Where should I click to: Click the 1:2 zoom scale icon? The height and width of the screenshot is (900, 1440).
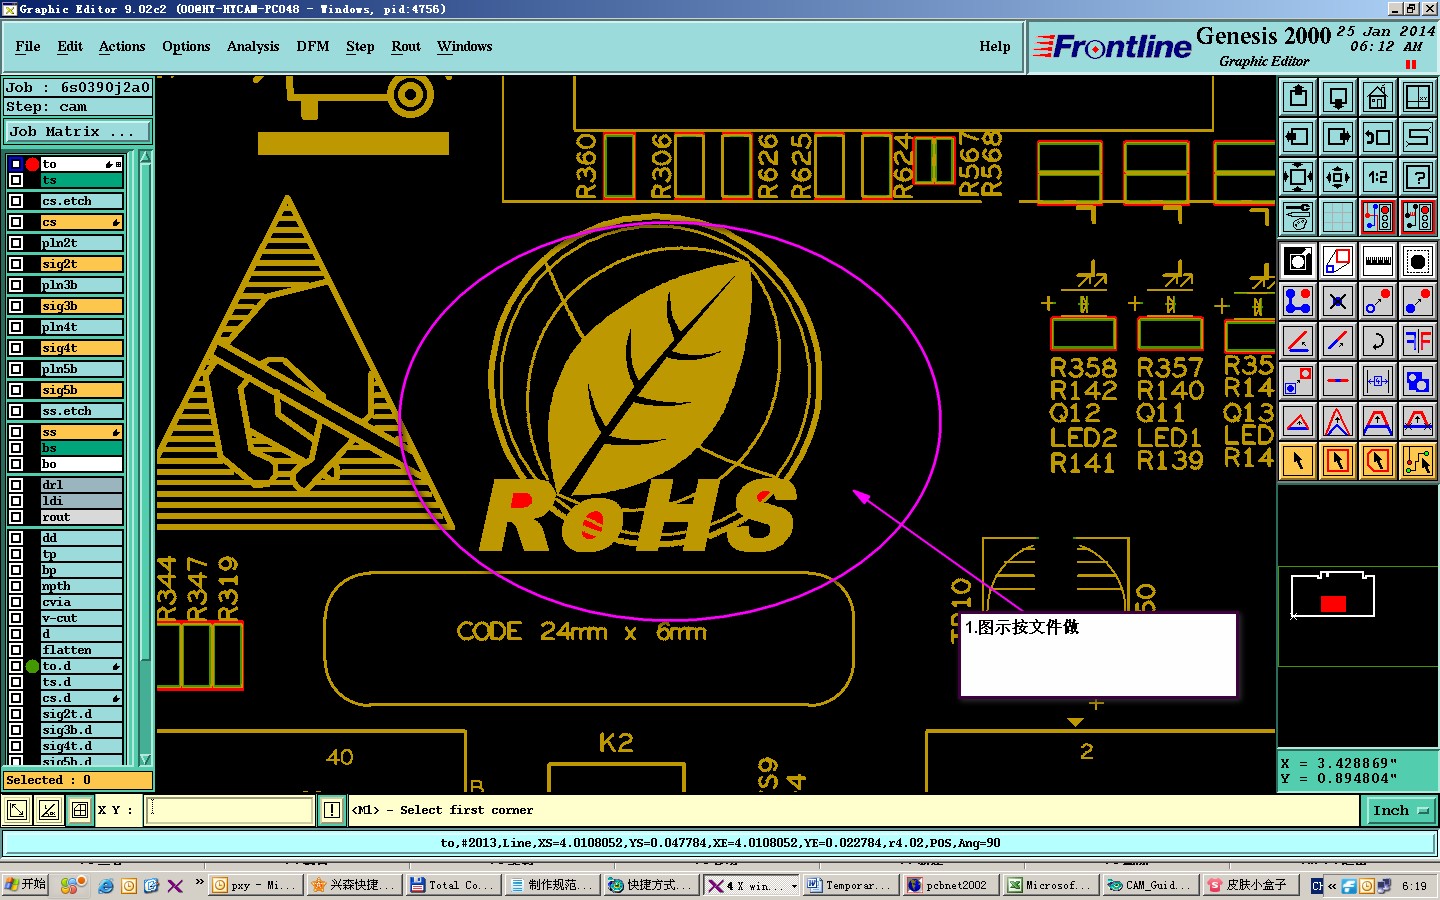point(1377,177)
